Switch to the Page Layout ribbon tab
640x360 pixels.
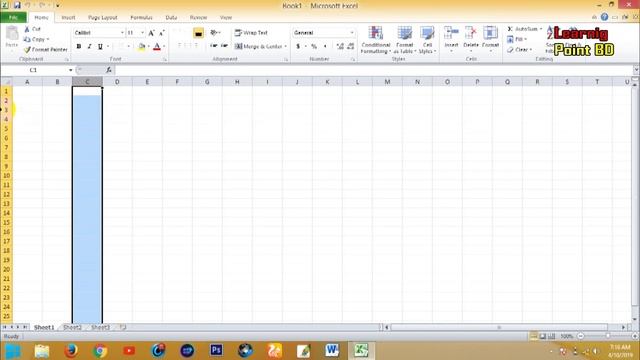click(102, 18)
